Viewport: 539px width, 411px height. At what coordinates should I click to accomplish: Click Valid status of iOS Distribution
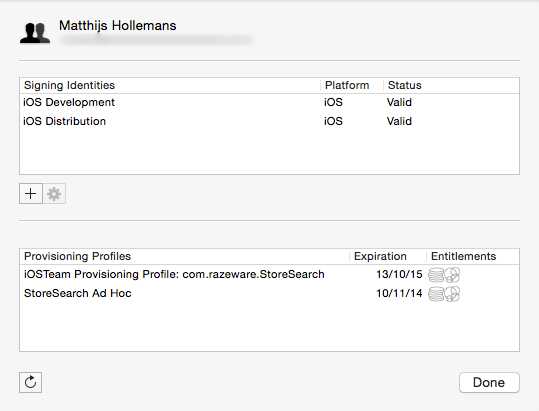tap(399, 121)
